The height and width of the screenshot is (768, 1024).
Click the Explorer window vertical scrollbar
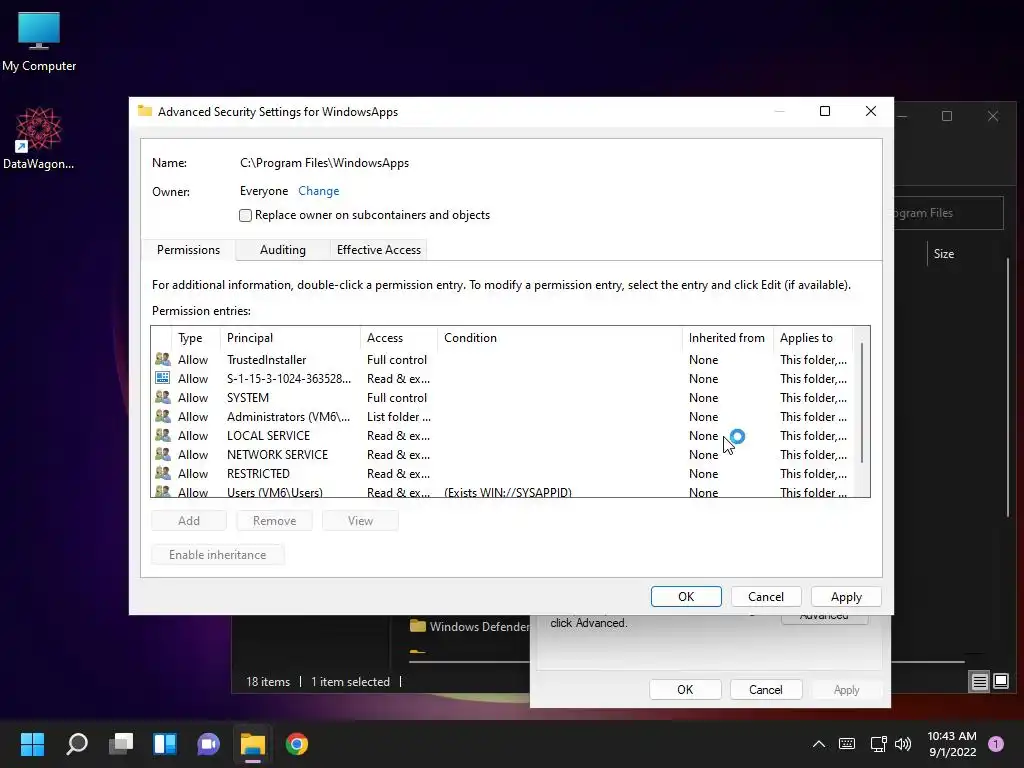1008,388
